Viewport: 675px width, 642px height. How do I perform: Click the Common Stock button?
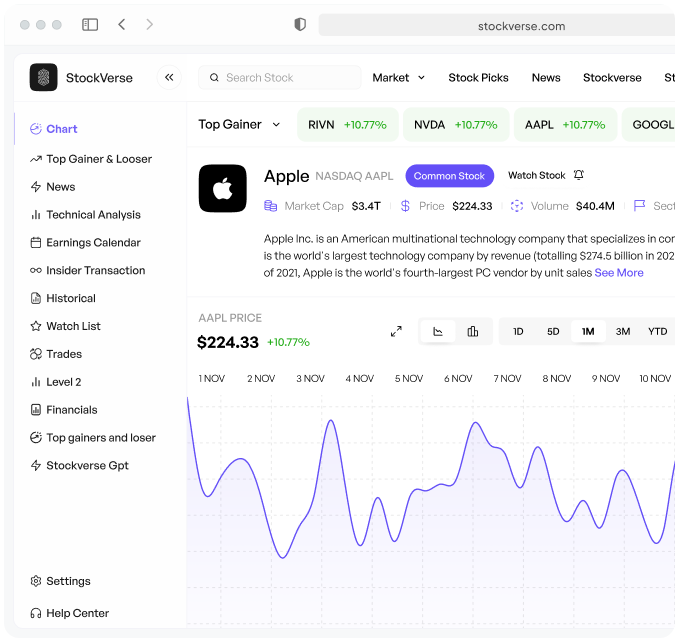pyautogui.click(x=449, y=176)
